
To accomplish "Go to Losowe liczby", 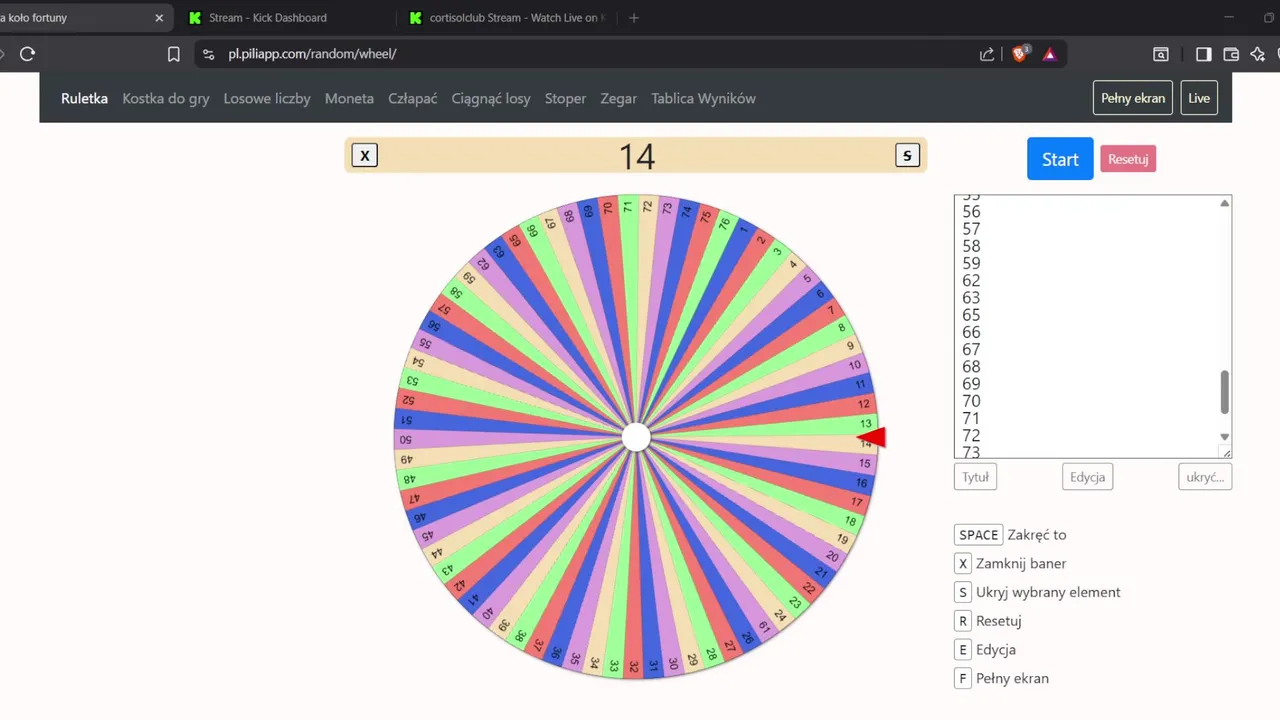I will (x=267, y=98).
